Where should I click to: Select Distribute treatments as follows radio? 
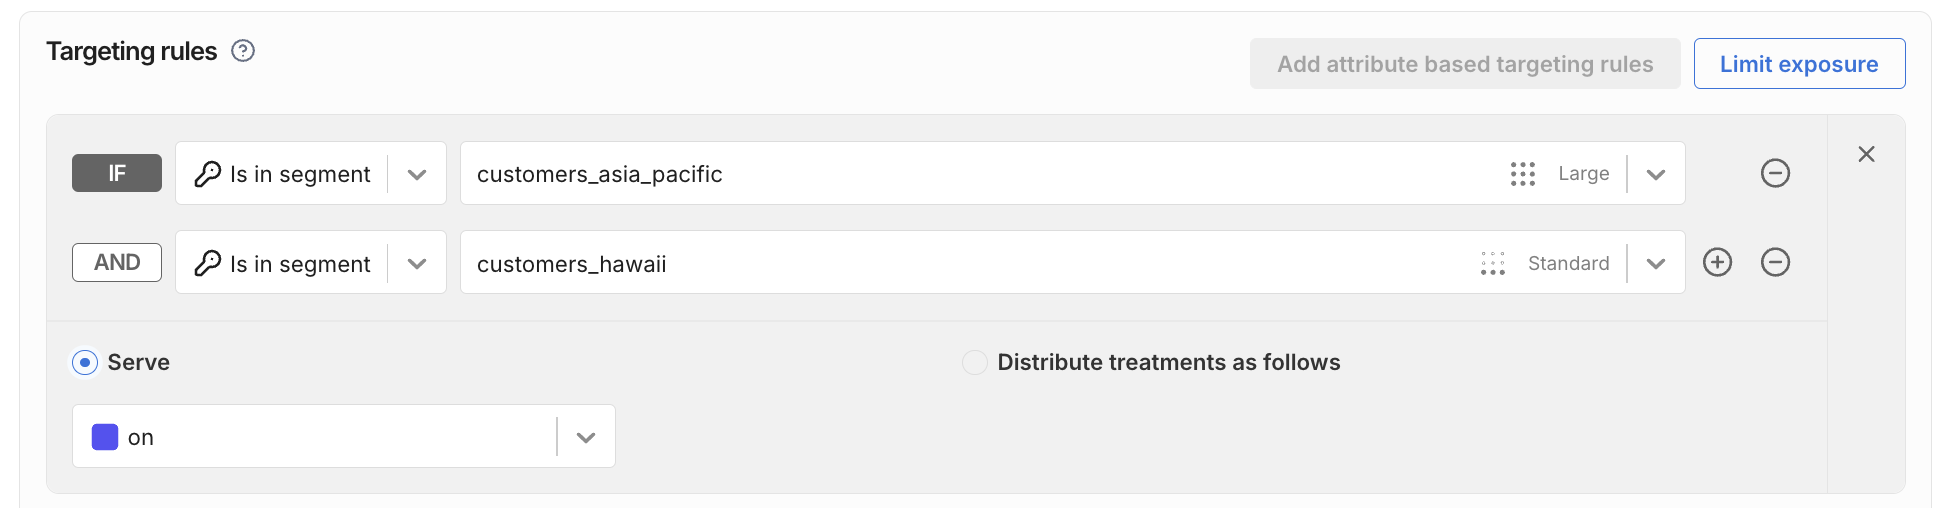(x=974, y=362)
